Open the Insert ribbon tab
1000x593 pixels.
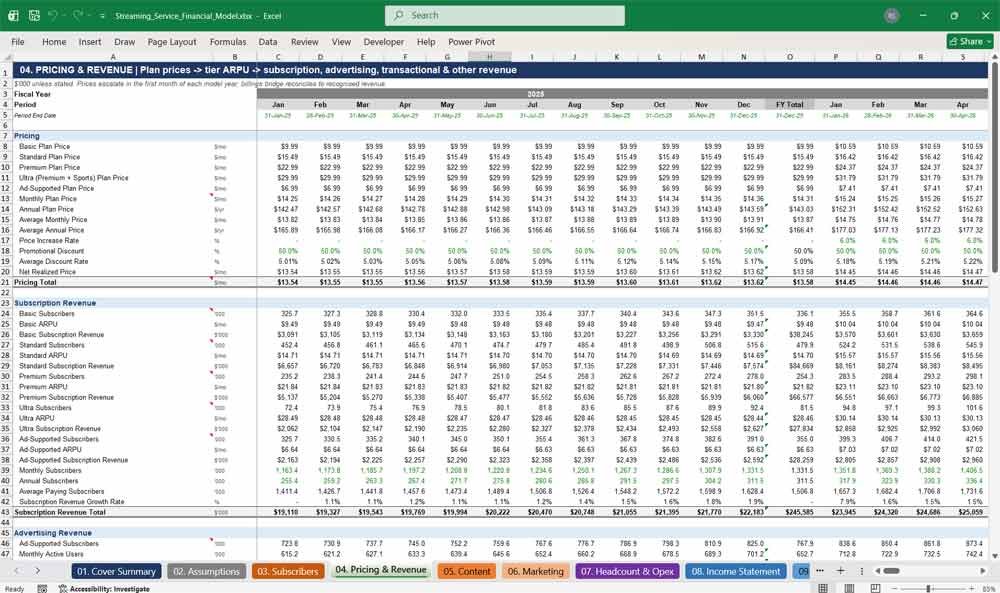[x=90, y=41]
